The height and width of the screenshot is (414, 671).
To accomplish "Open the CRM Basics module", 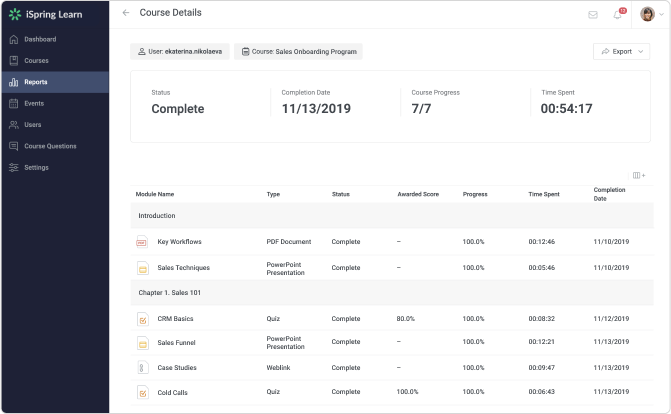I will point(175,319).
